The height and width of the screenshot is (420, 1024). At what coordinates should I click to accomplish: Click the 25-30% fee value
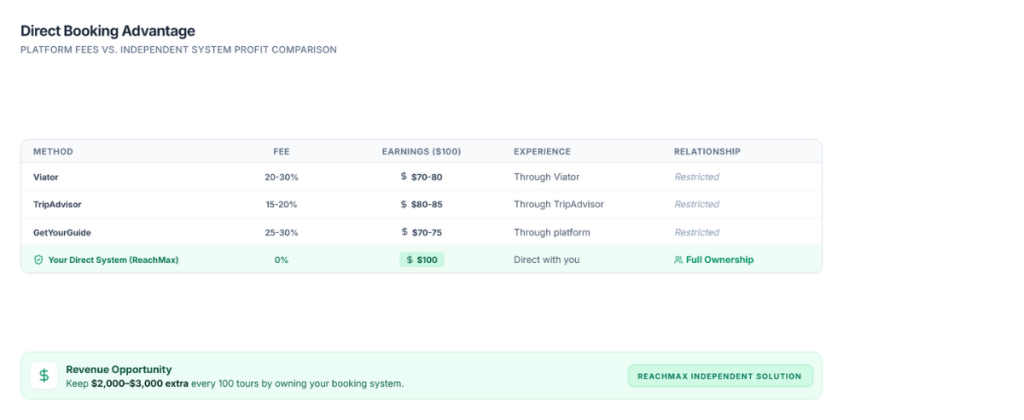(281, 233)
